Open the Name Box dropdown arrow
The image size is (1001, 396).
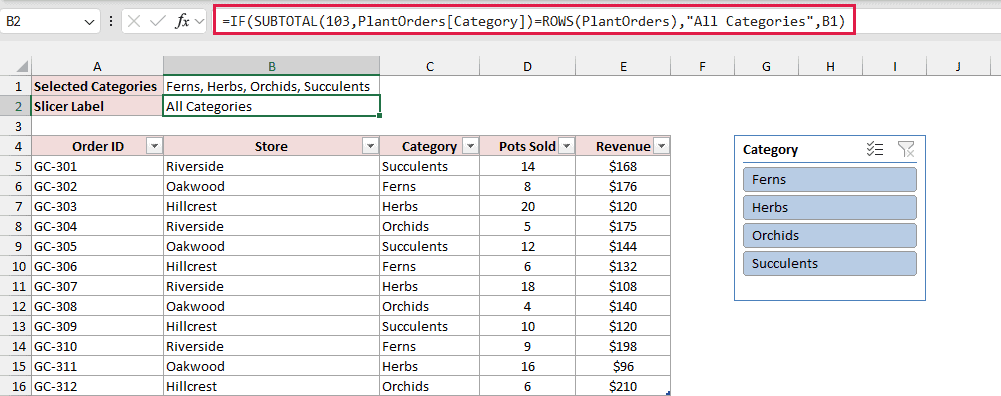88,22
